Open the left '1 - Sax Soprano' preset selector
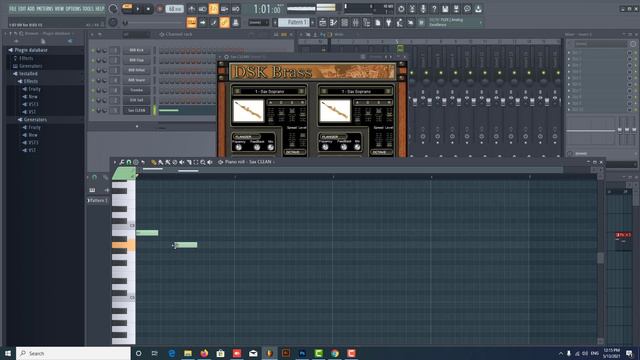The height and width of the screenshot is (360, 640). [269, 91]
